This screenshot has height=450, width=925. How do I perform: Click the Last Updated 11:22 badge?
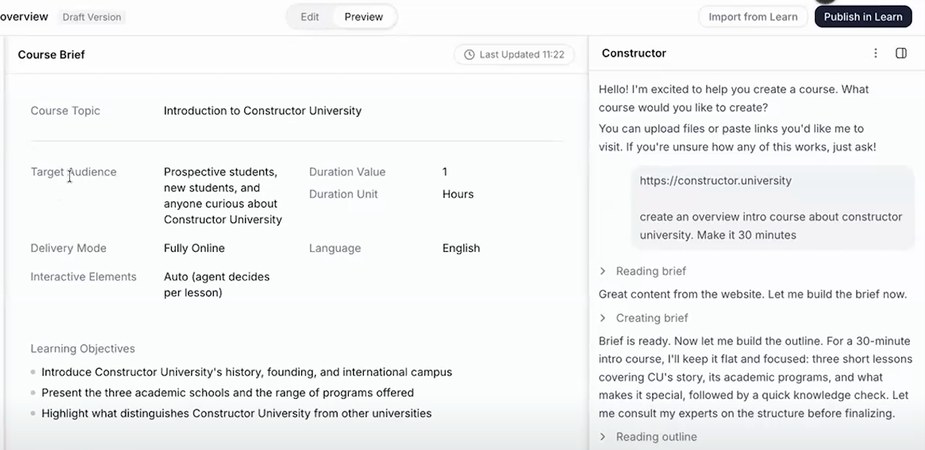pos(514,55)
